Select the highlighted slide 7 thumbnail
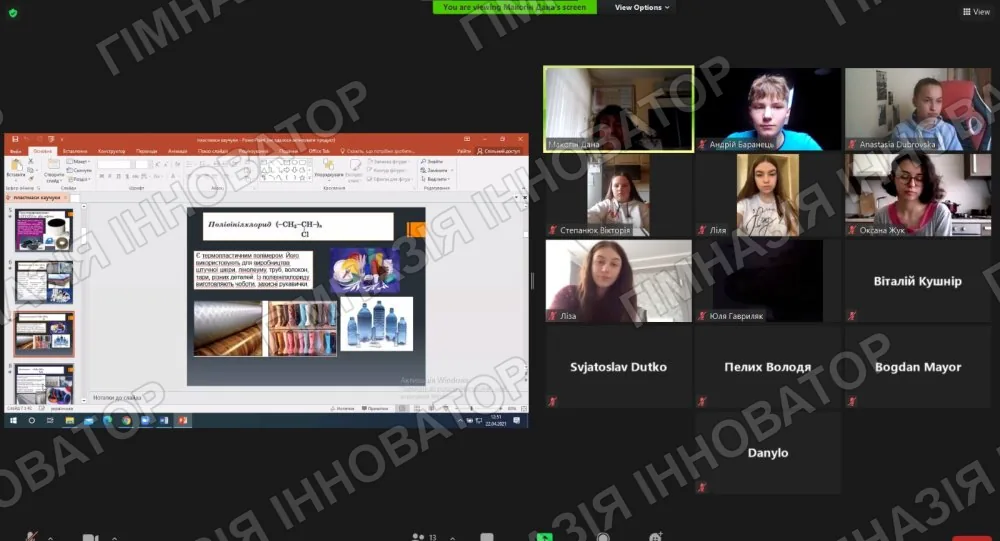The height and width of the screenshot is (541, 1000). click(43, 334)
